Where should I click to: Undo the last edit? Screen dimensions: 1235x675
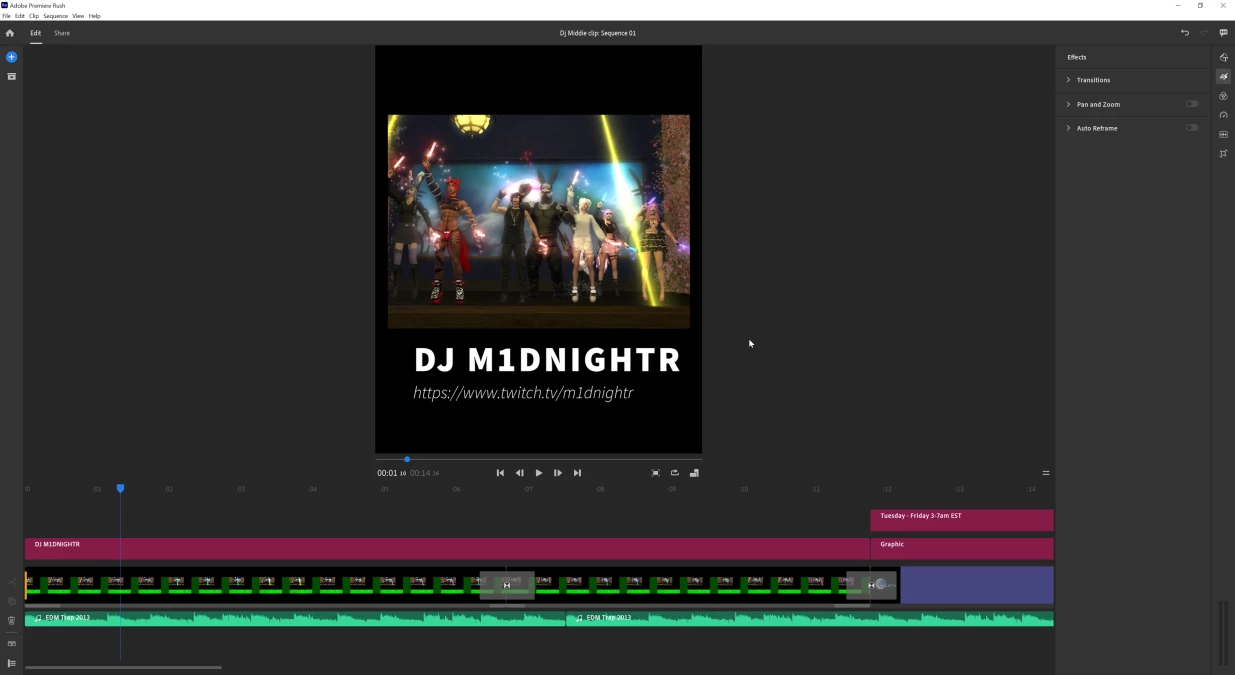[x=1185, y=33]
